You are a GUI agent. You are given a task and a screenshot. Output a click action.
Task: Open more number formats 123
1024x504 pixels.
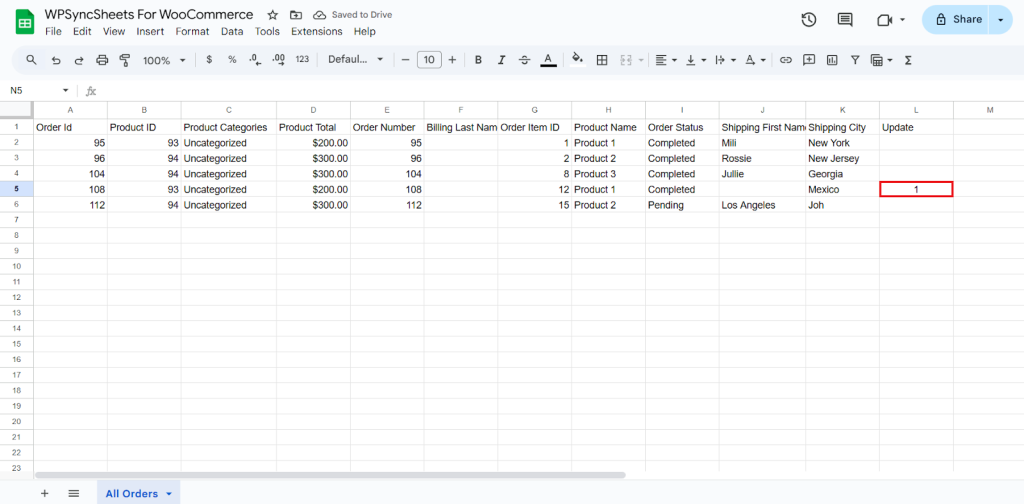302,59
